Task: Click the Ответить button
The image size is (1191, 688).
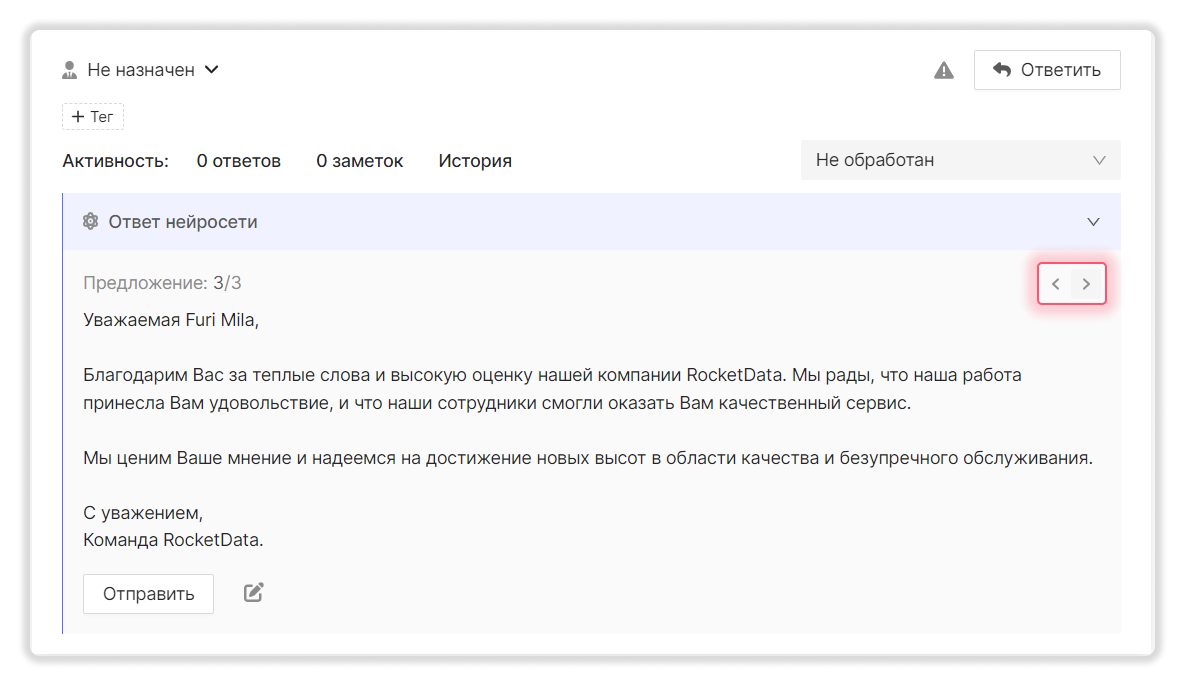Action: click(x=1047, y=69)
